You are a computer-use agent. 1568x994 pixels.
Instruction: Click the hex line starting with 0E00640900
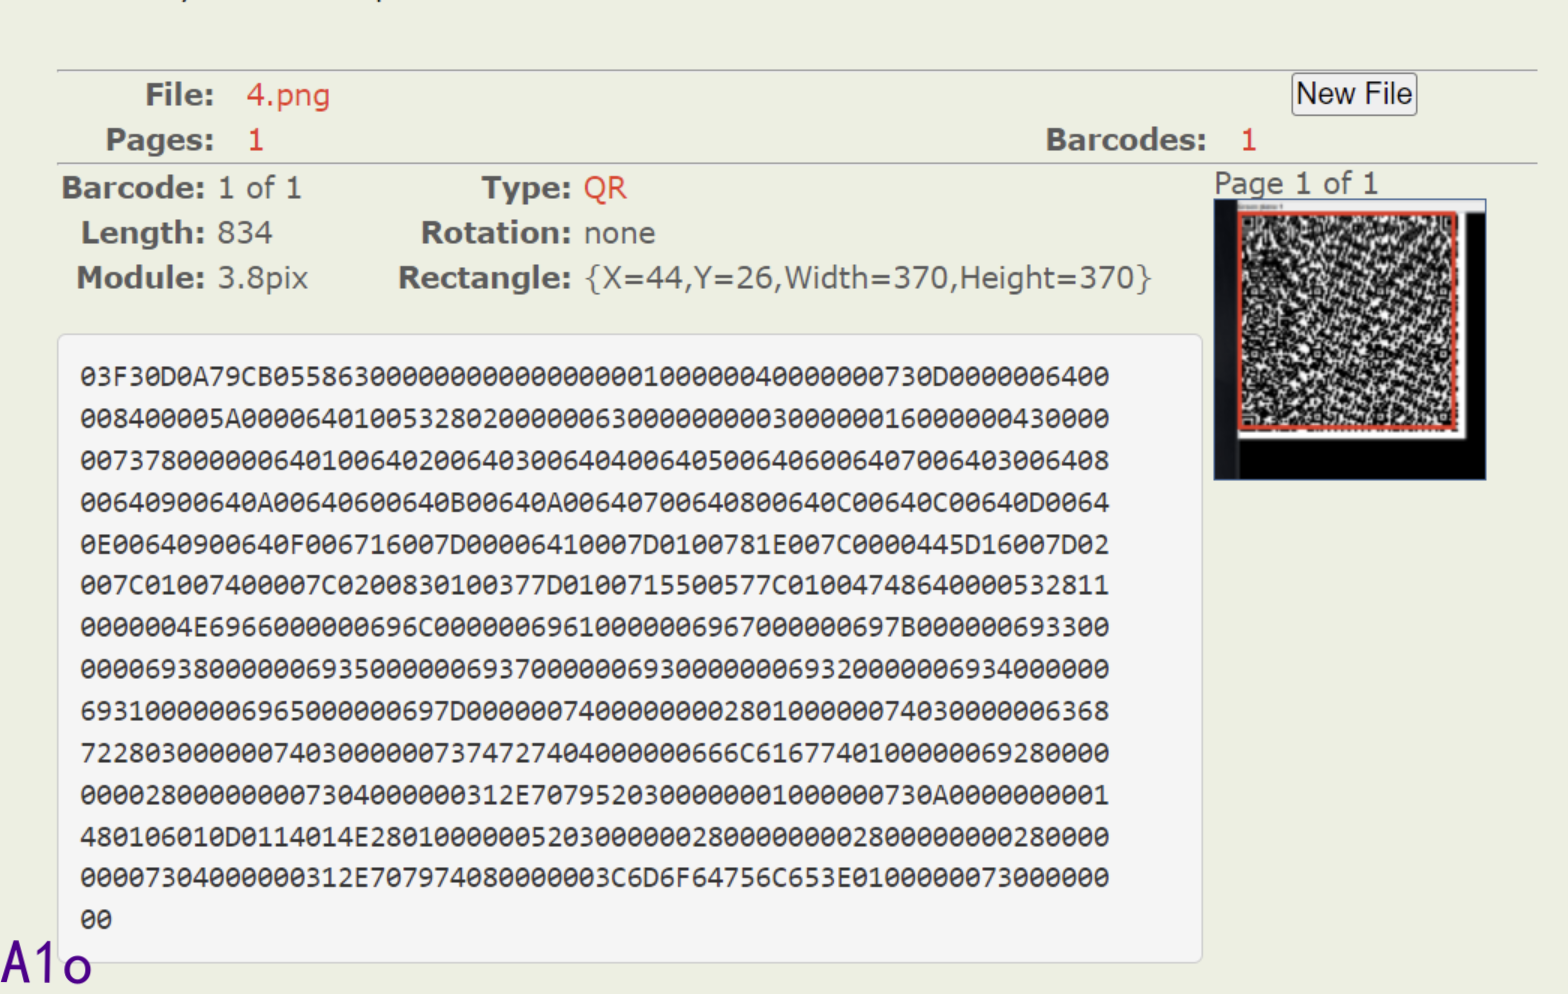(594, 545)
